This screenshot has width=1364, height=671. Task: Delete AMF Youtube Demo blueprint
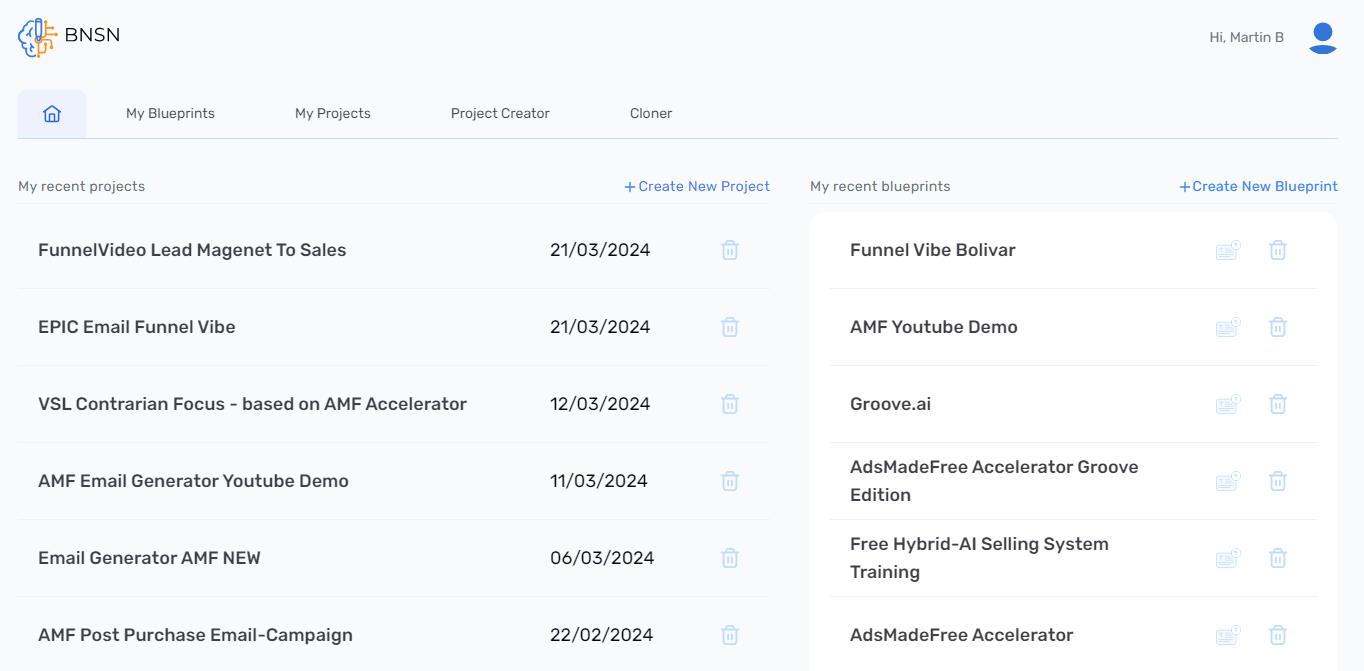click(1278, 327)
